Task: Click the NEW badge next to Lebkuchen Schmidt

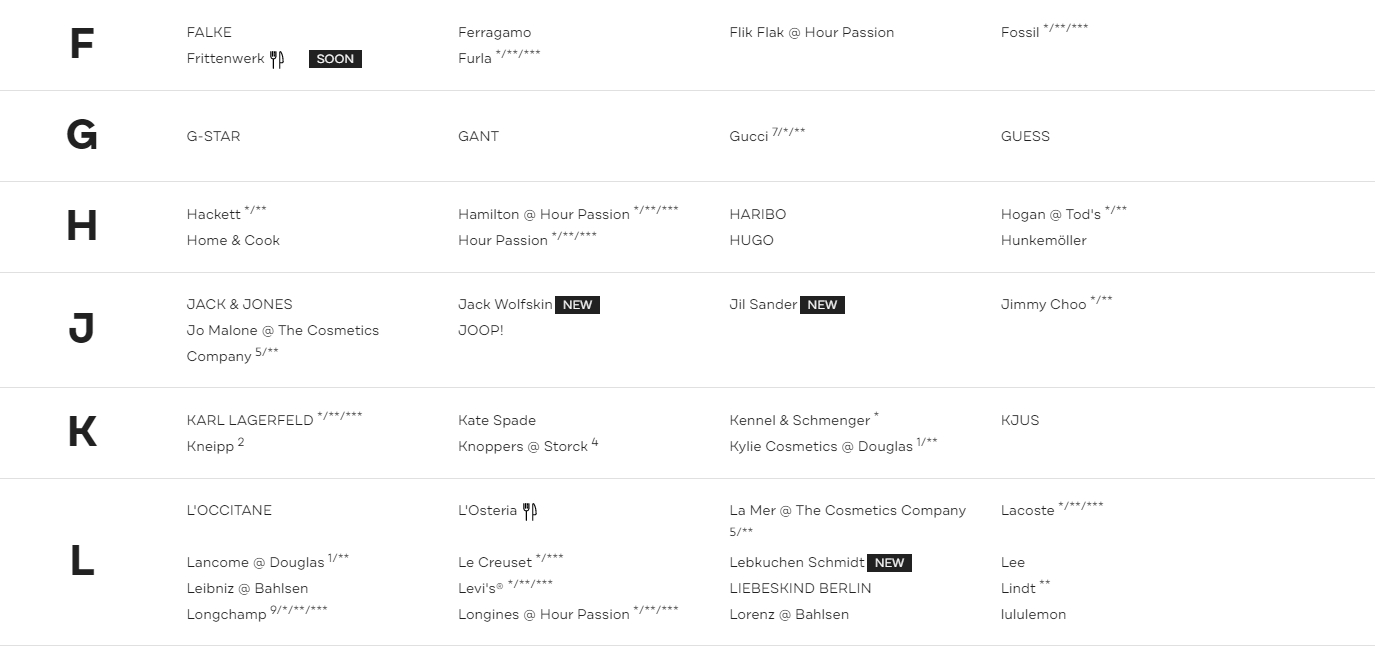Action: tap(889, 563)
